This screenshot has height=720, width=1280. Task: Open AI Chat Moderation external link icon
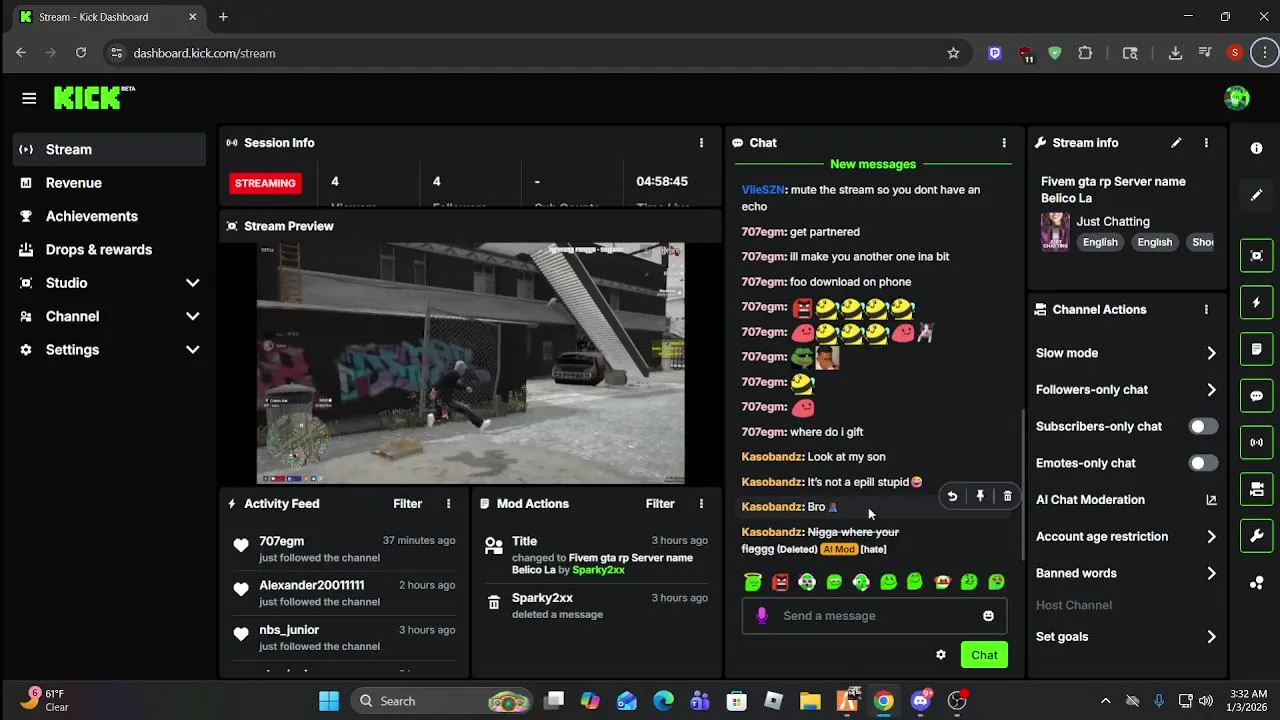(1211, 500)
